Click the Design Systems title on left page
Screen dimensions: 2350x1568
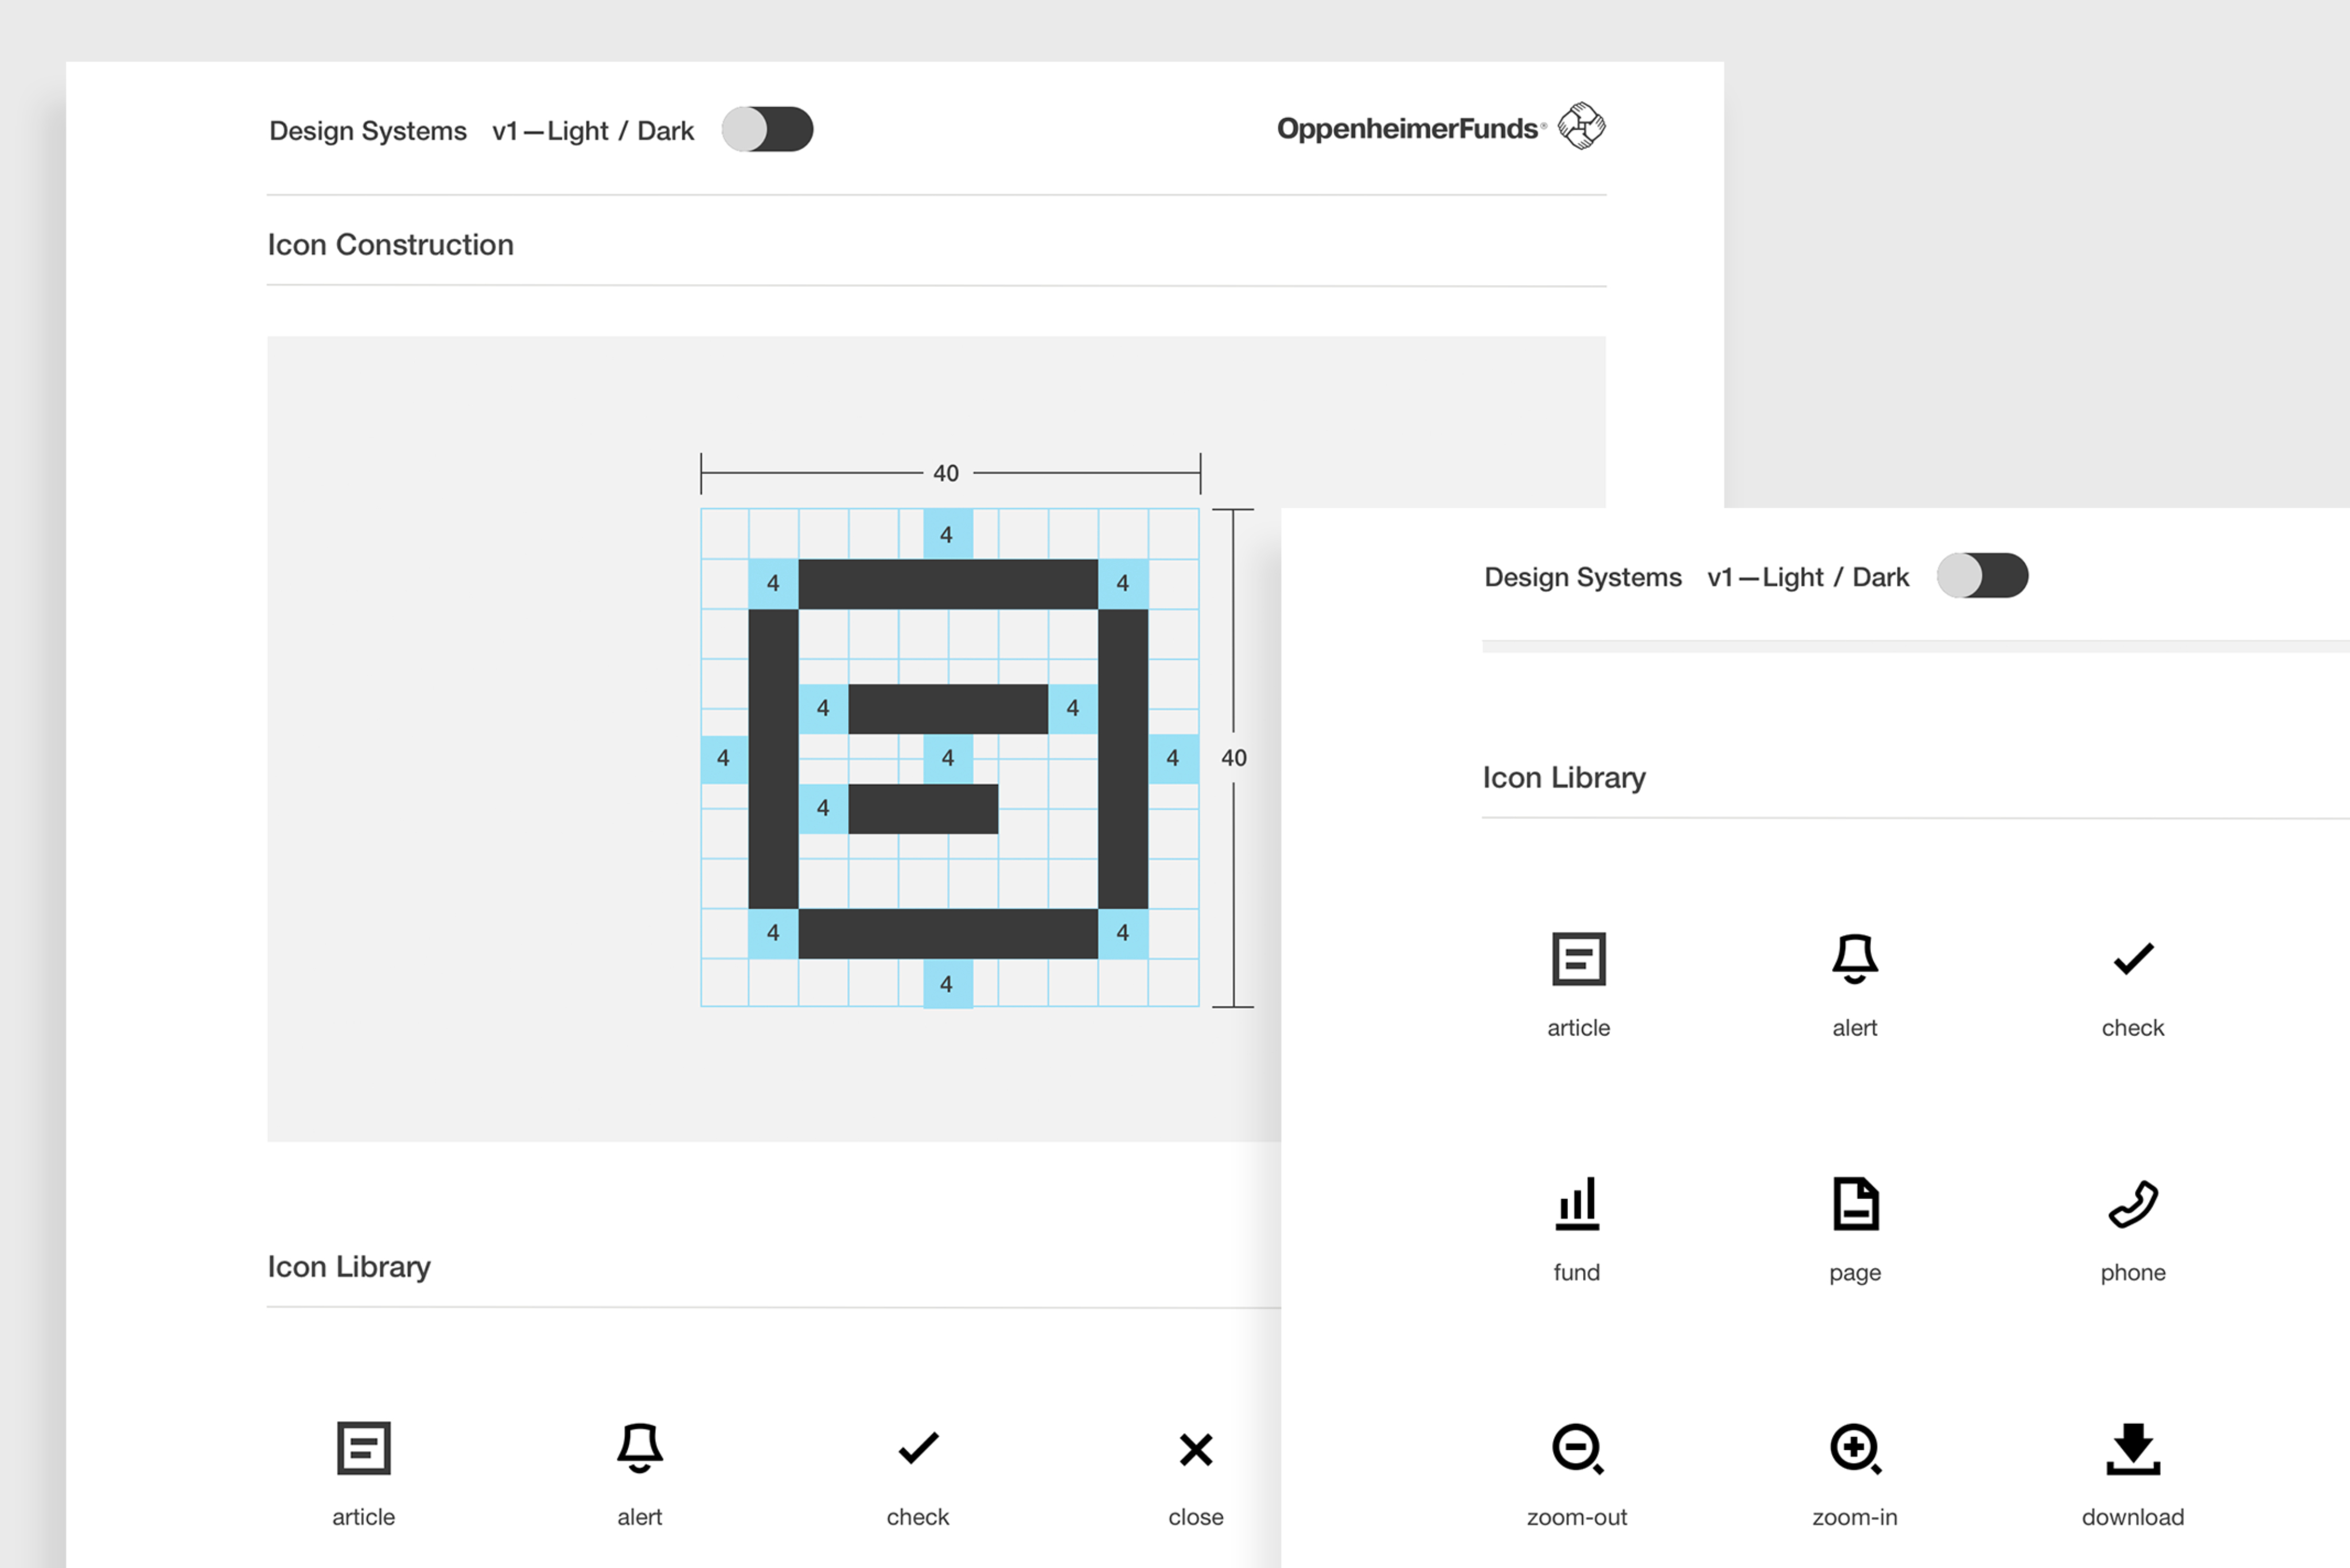(x=367, y=131)
